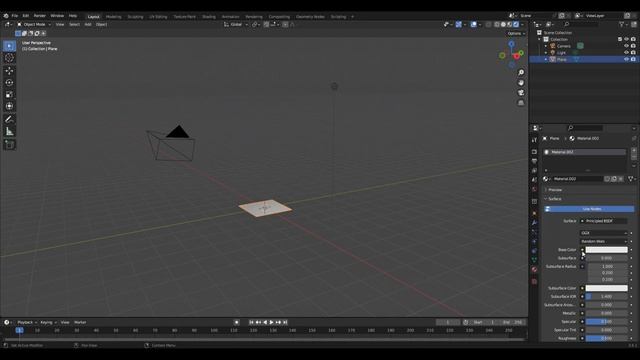Switch to the Modeling workspace tab
Screen dimensions: 640x360
point(113,17)
